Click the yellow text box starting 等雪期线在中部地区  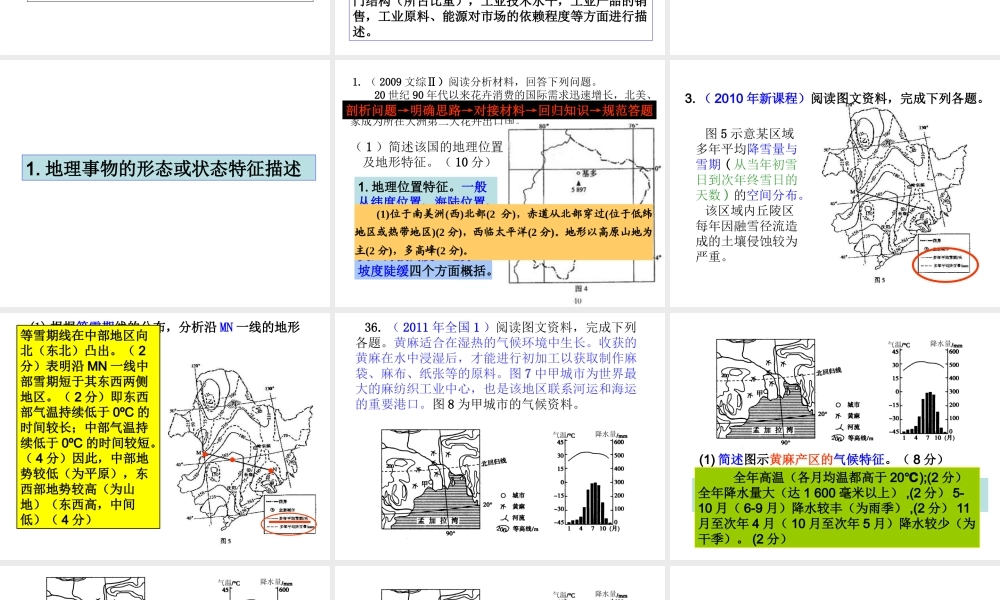(88, 427)
